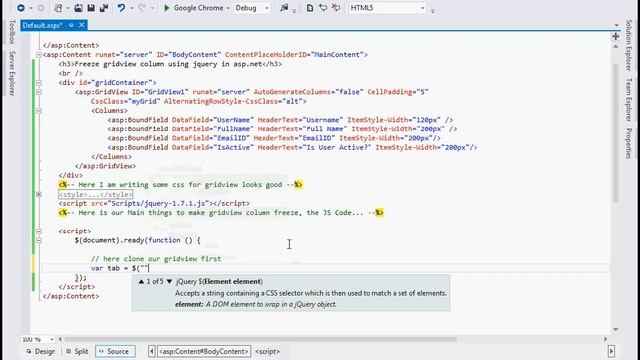Click the Navigate Backward arrow icon

pyautogui.click(x=21, y=8)
